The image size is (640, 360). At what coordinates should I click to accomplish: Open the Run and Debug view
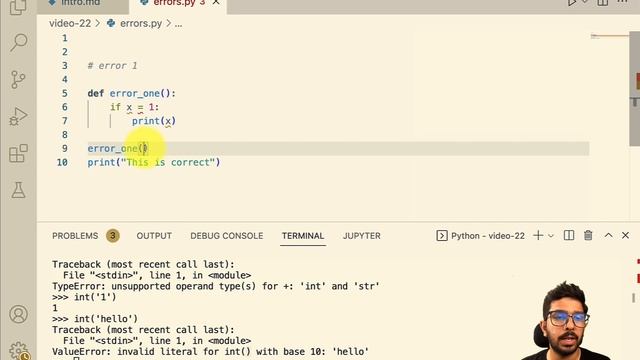click(18, 116)
